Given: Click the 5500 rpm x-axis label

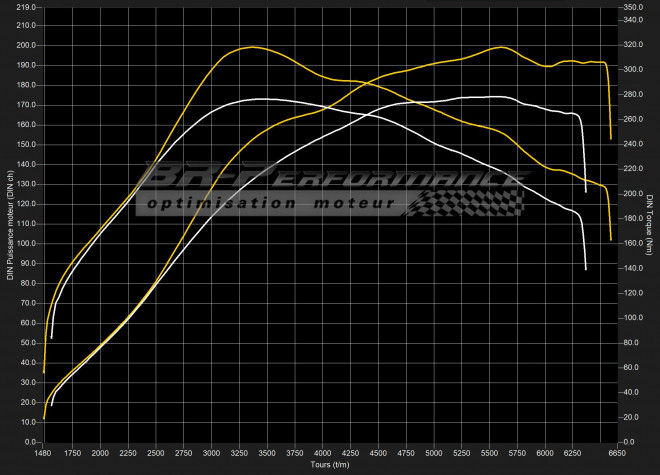Looking at the screenshot, I should tap(488, 453).
